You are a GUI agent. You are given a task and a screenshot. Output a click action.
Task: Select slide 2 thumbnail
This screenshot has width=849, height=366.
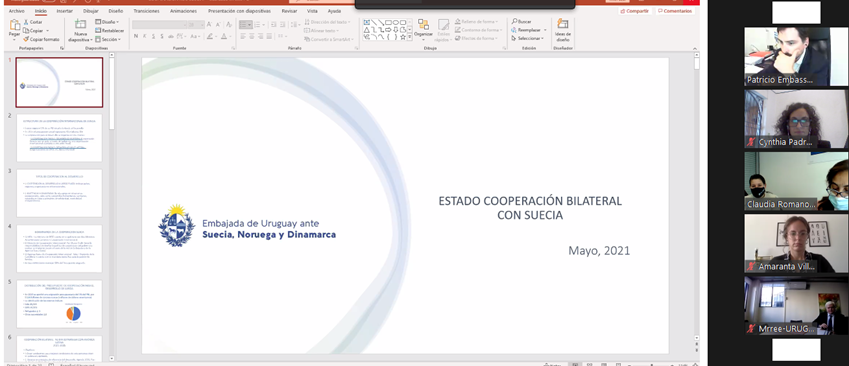(59, 138)
